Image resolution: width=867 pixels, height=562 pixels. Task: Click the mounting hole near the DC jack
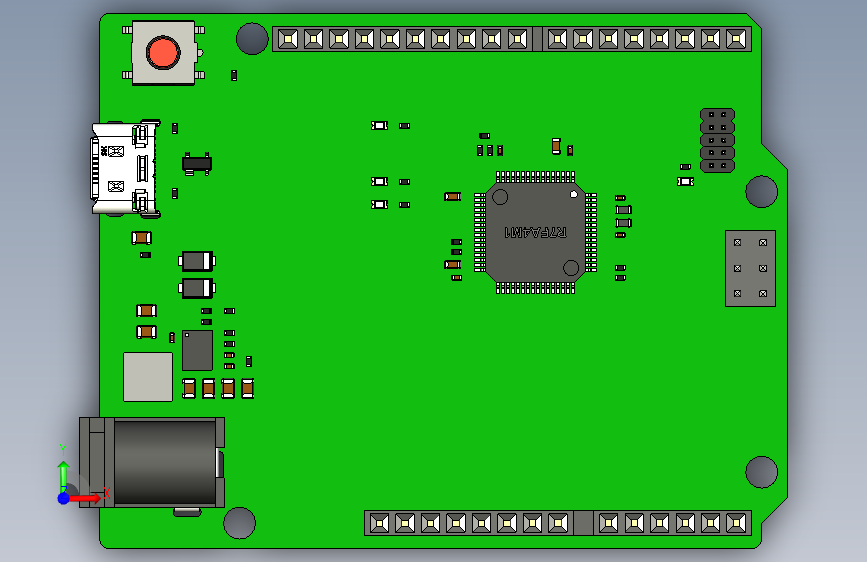tap(239, 523)
